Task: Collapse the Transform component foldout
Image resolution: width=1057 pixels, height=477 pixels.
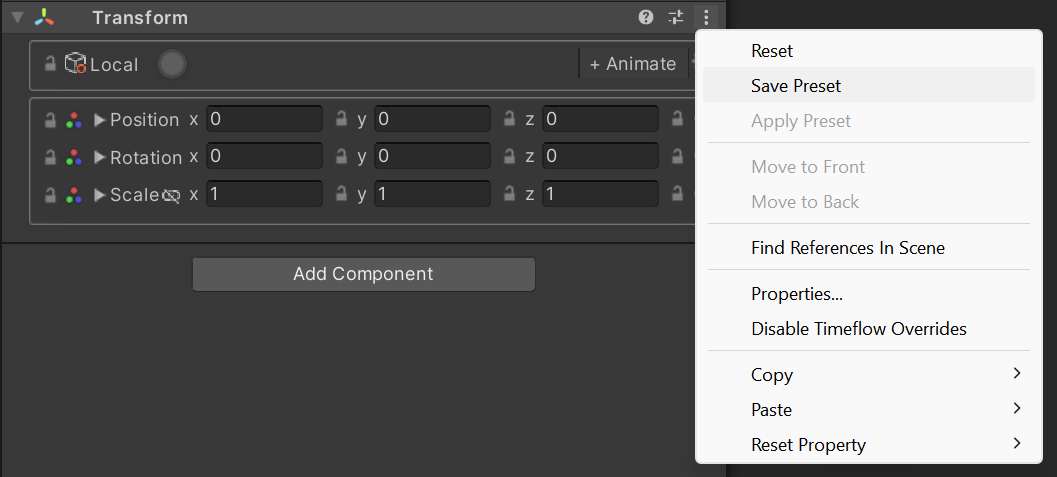Action: [17, 18]
